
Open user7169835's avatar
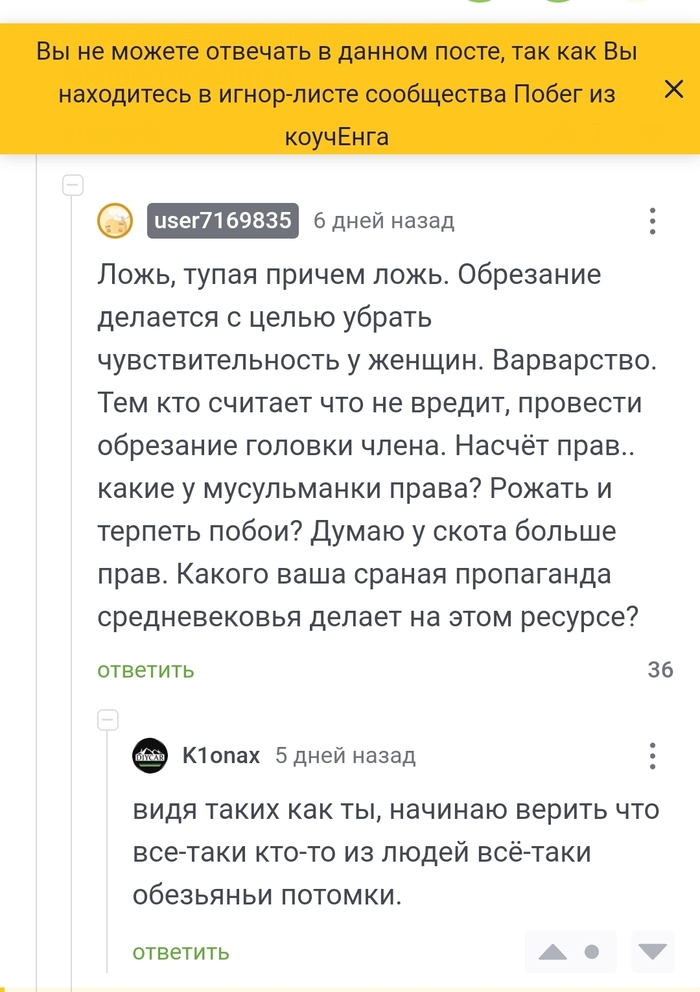[x=115, y=221]
